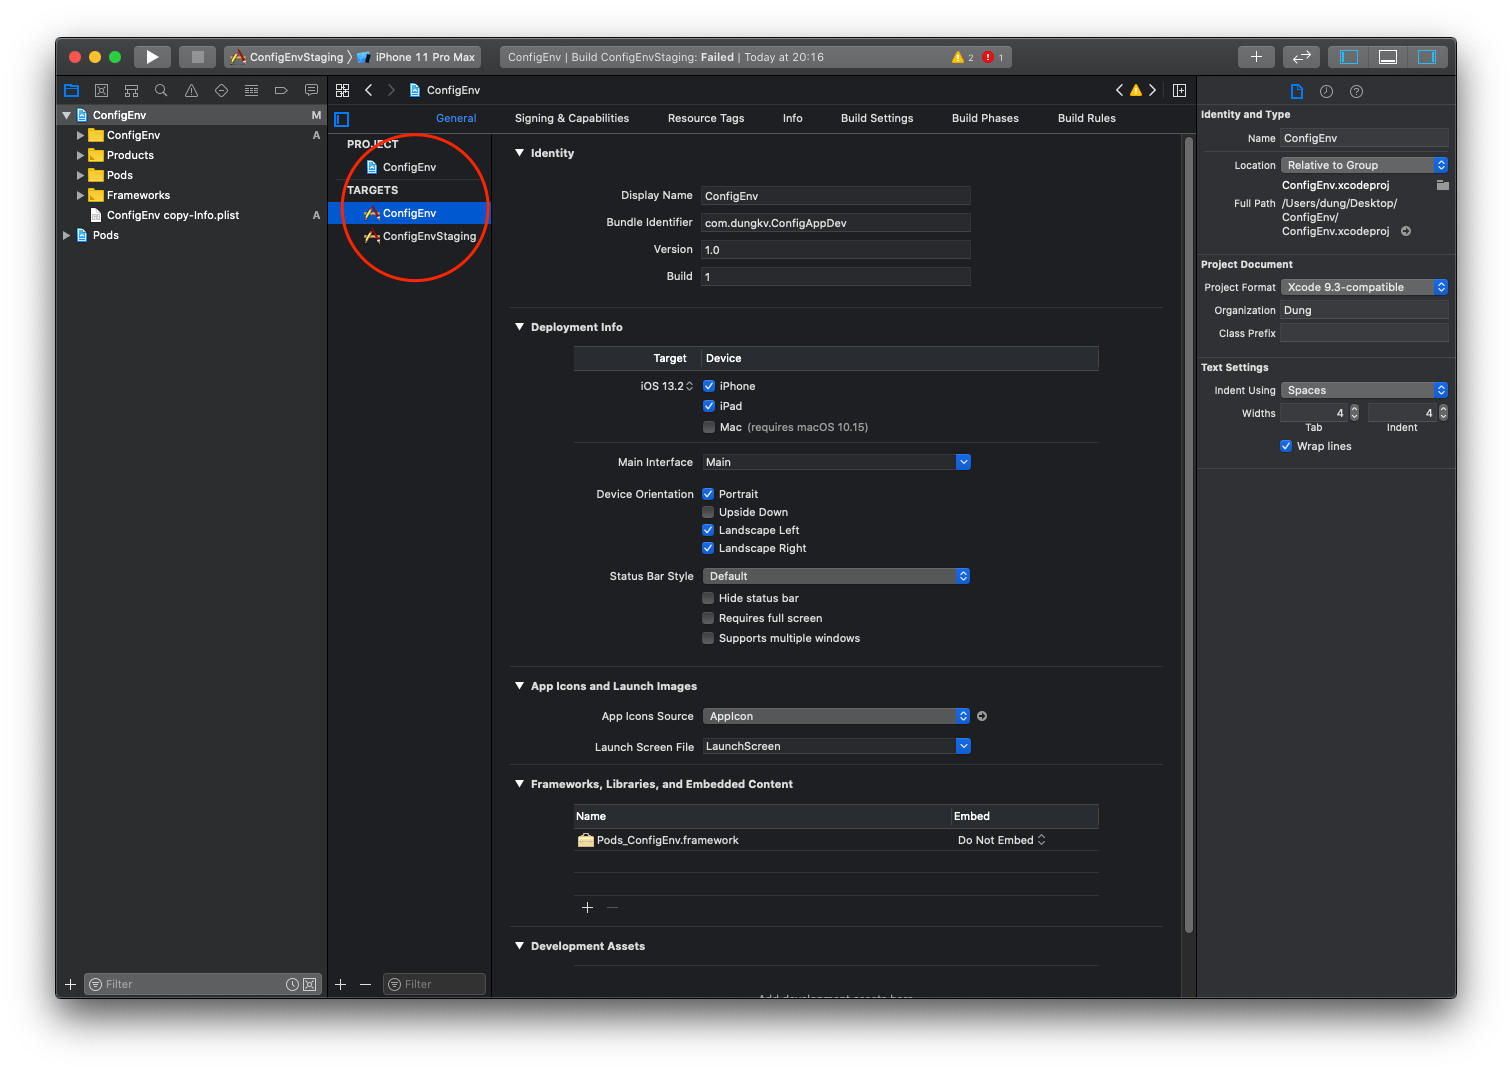
Task: Edit the Bundle Identifier field
Action: coord(836,223)
